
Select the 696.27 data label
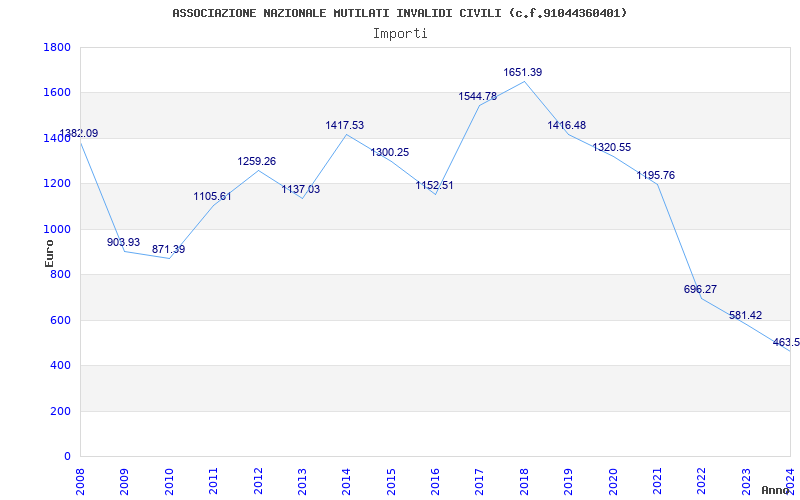tap(701, 289)
